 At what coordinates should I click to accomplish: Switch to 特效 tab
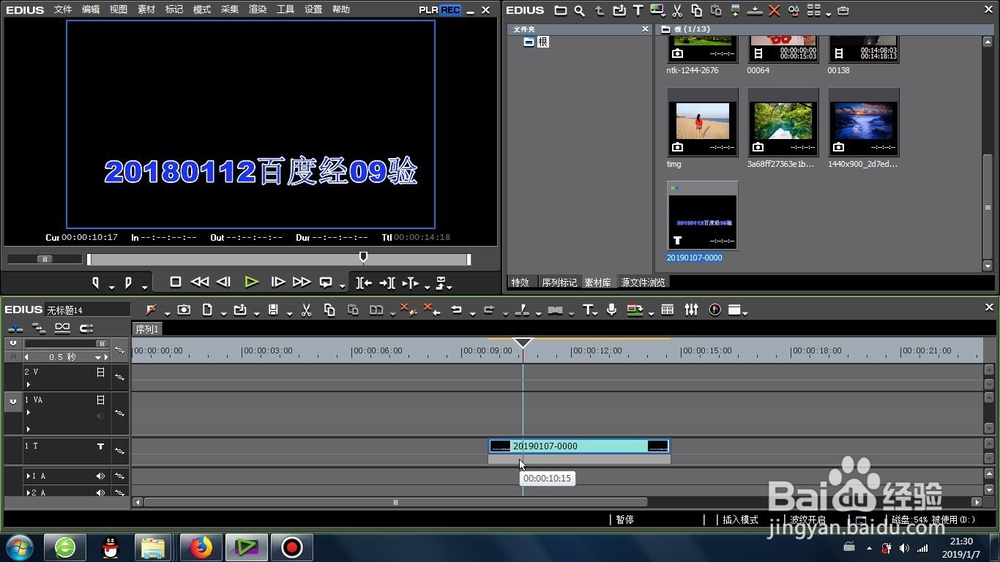(x=520, y=283)
